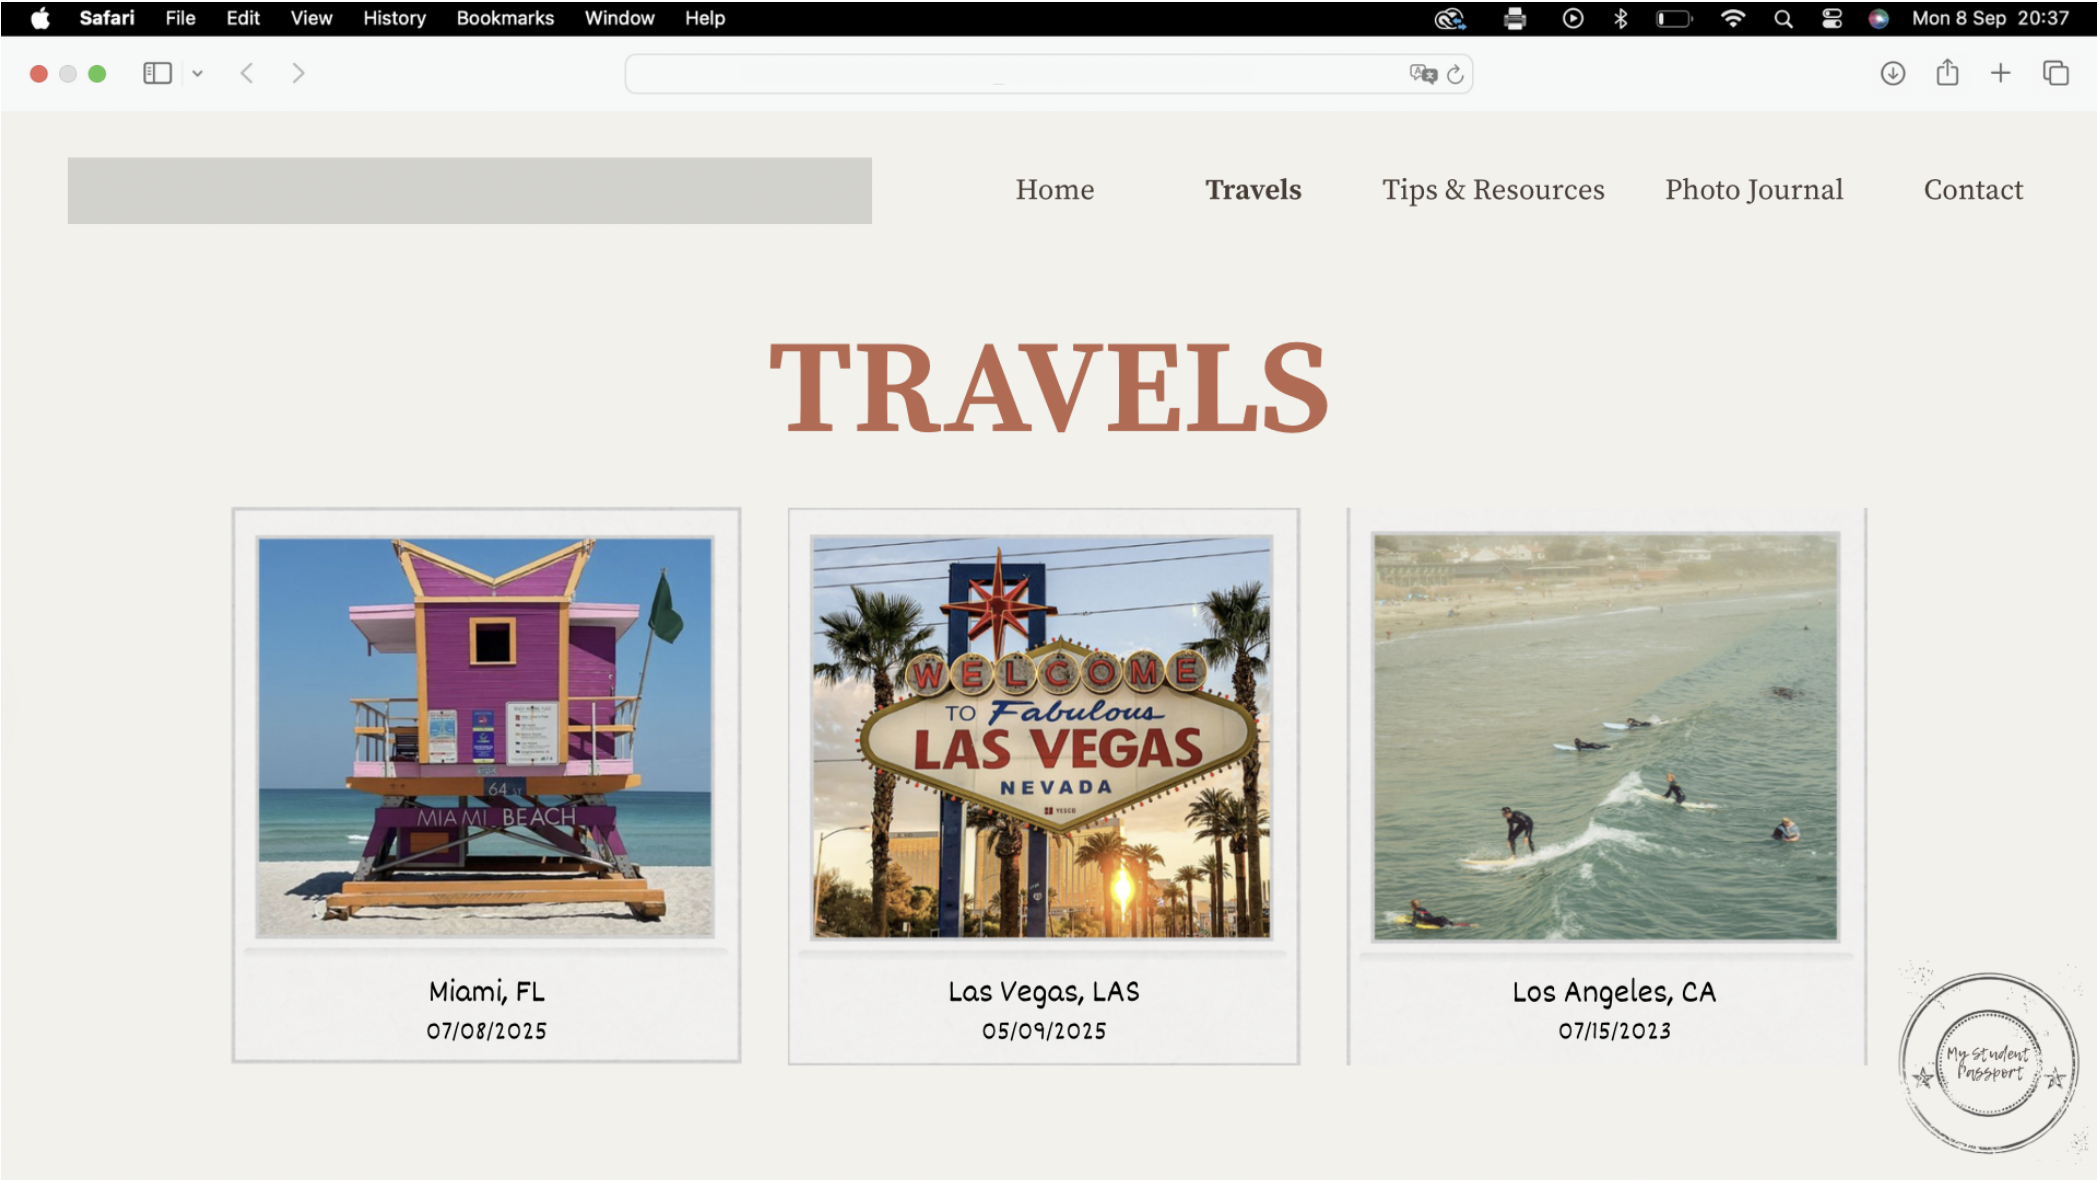Click the Wi-Fi status icon
The width and height of the screenshot is (2098, 1182).
(x=1733, y=18)
